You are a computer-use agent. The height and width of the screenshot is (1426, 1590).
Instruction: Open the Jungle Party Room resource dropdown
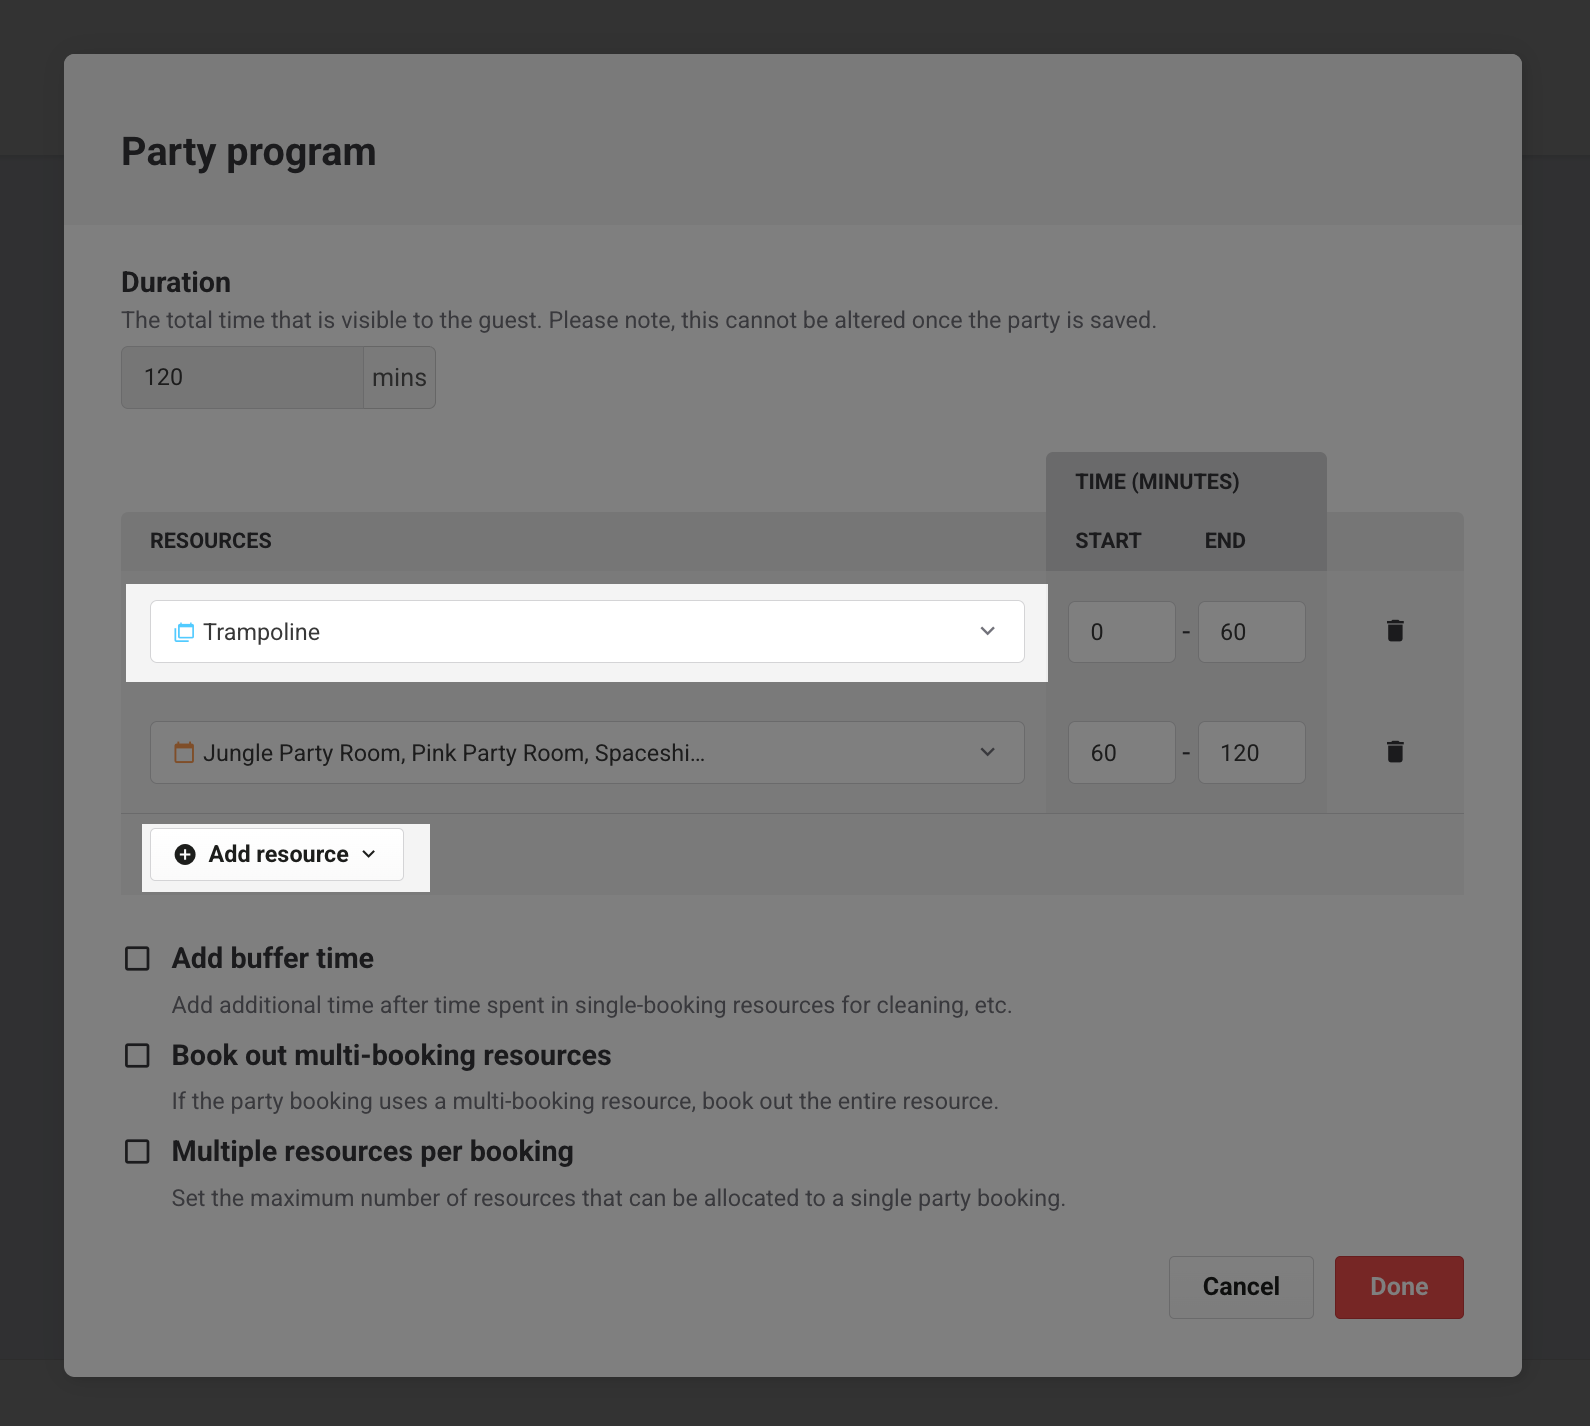(586, 753)
